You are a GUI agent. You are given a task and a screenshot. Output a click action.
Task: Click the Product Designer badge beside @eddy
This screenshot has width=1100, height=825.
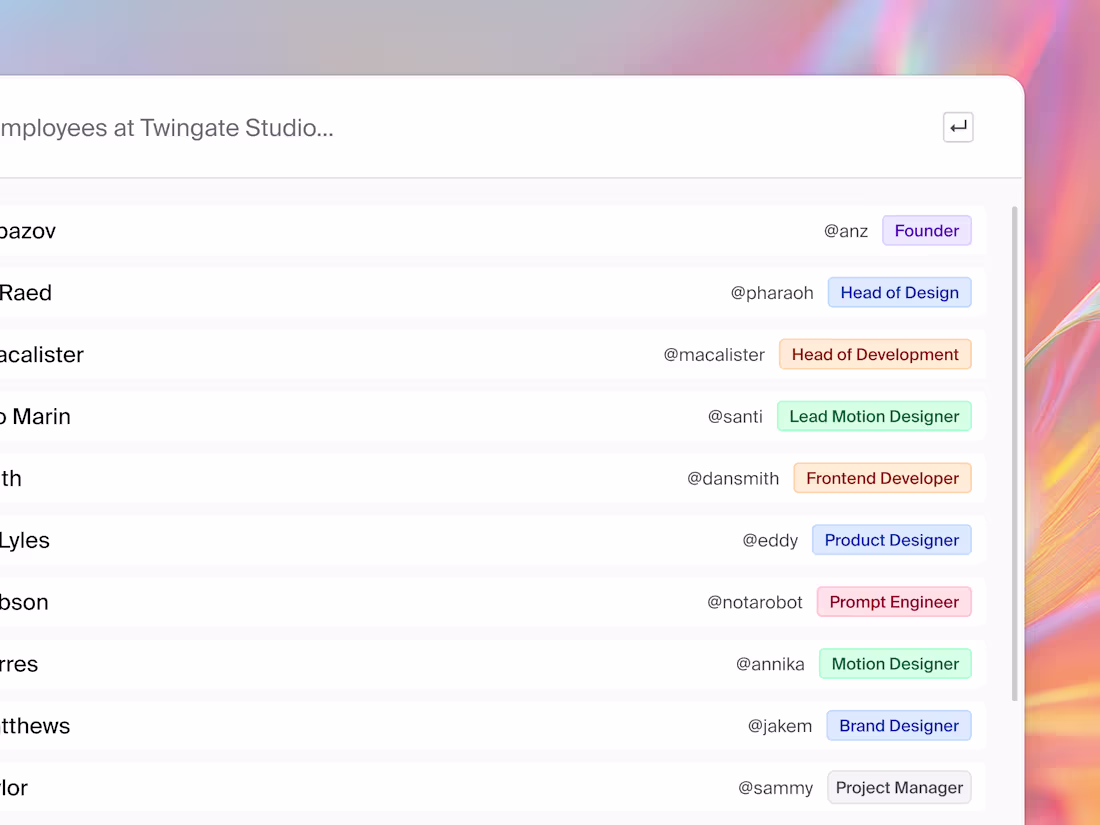click(891, 540)
